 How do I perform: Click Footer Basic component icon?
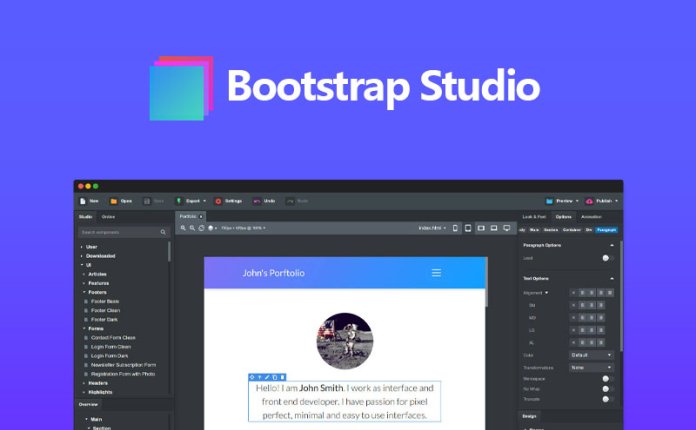pyautogui.click(x=86, y=301)
